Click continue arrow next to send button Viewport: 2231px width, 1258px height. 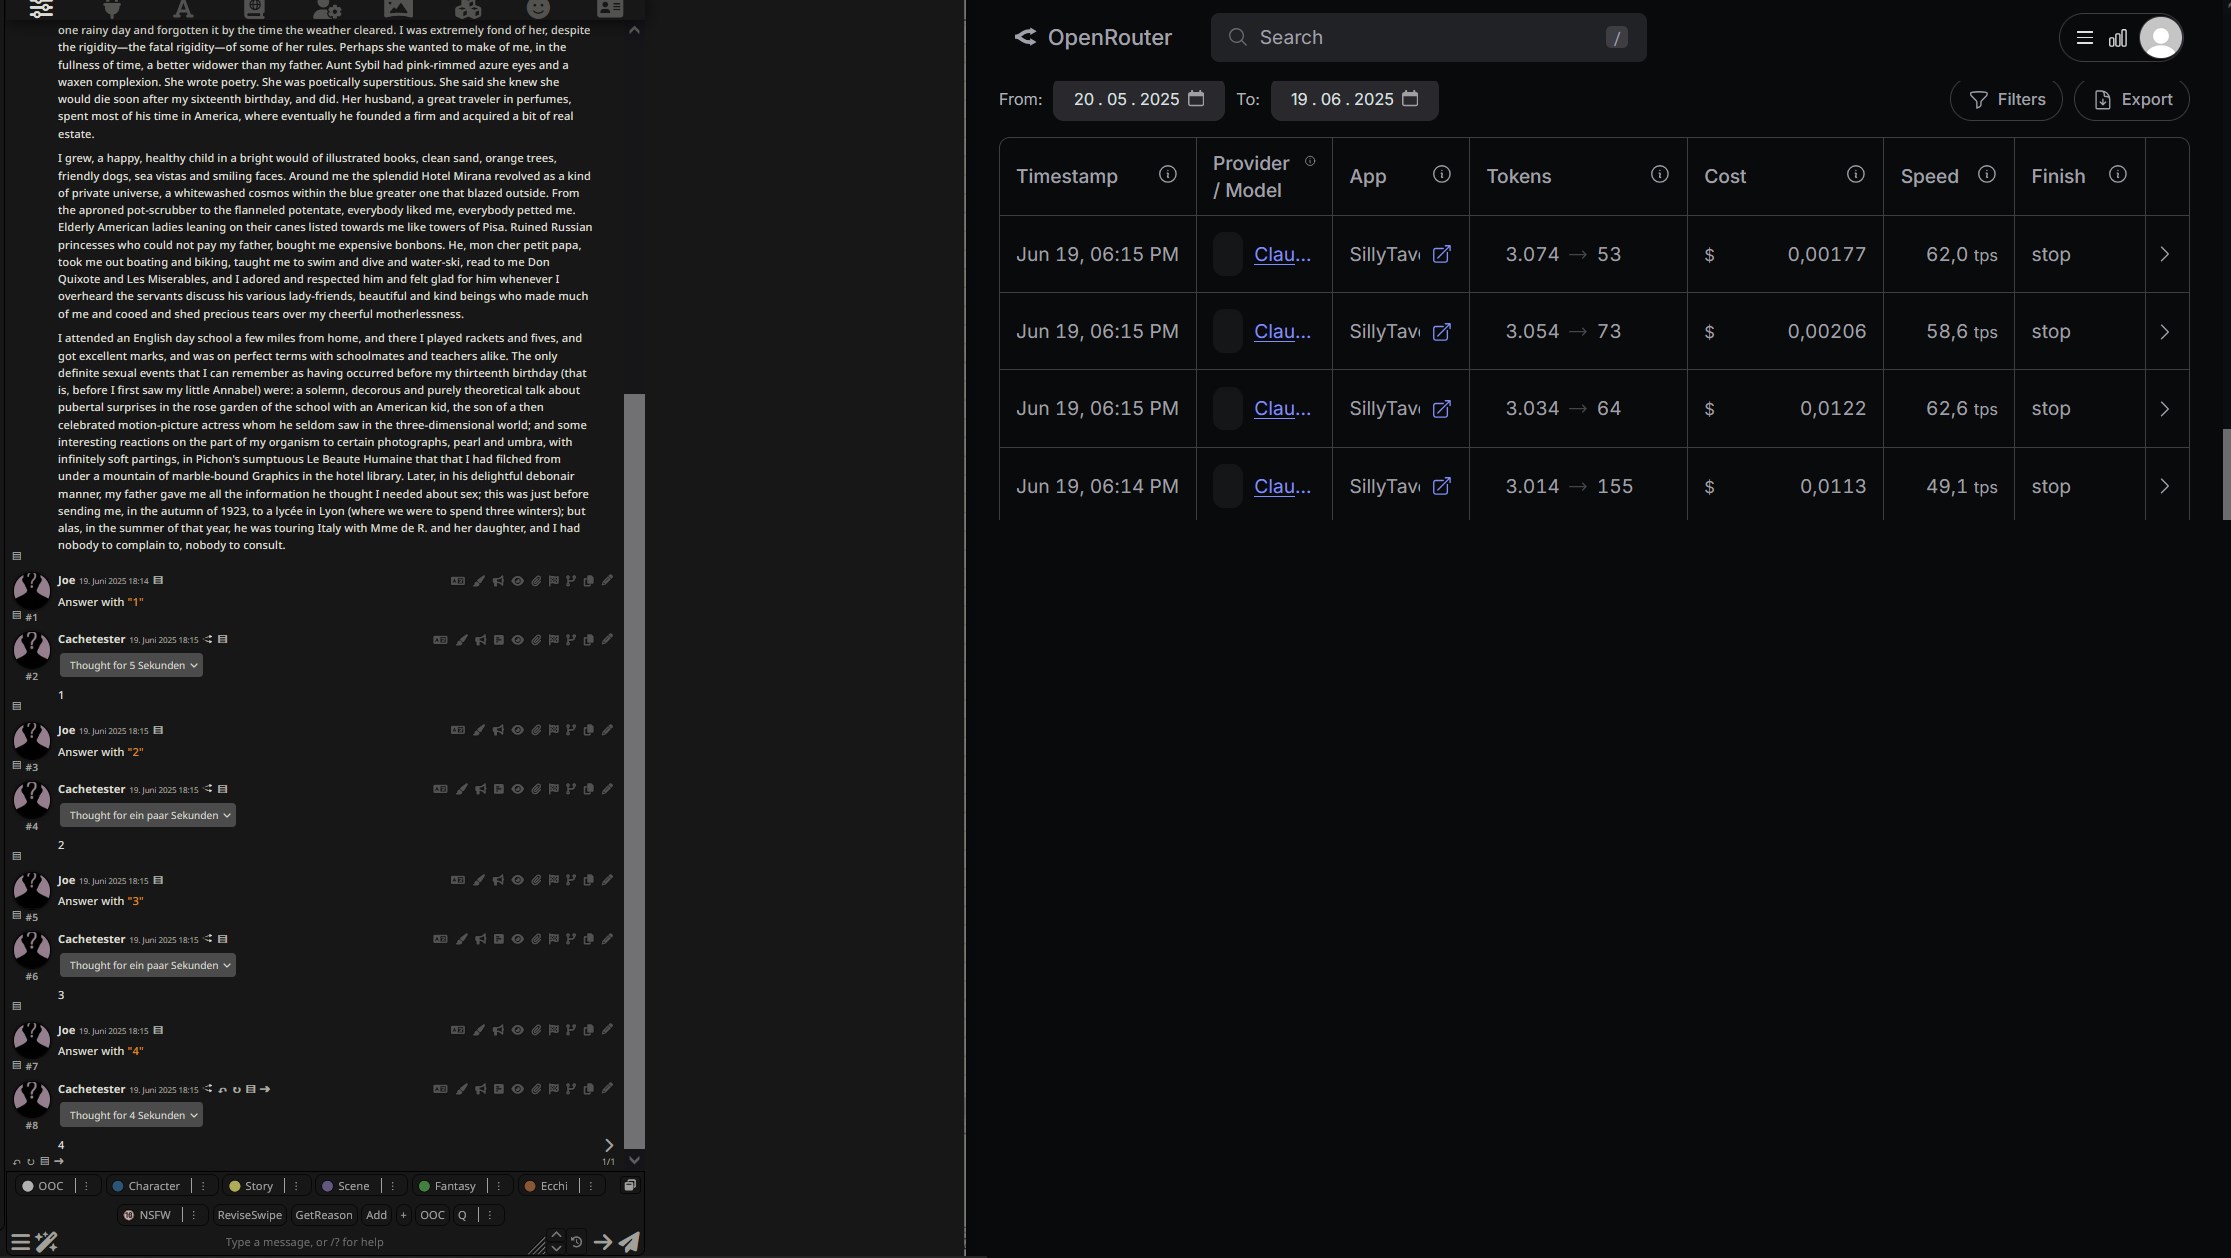click(603, 1242)
